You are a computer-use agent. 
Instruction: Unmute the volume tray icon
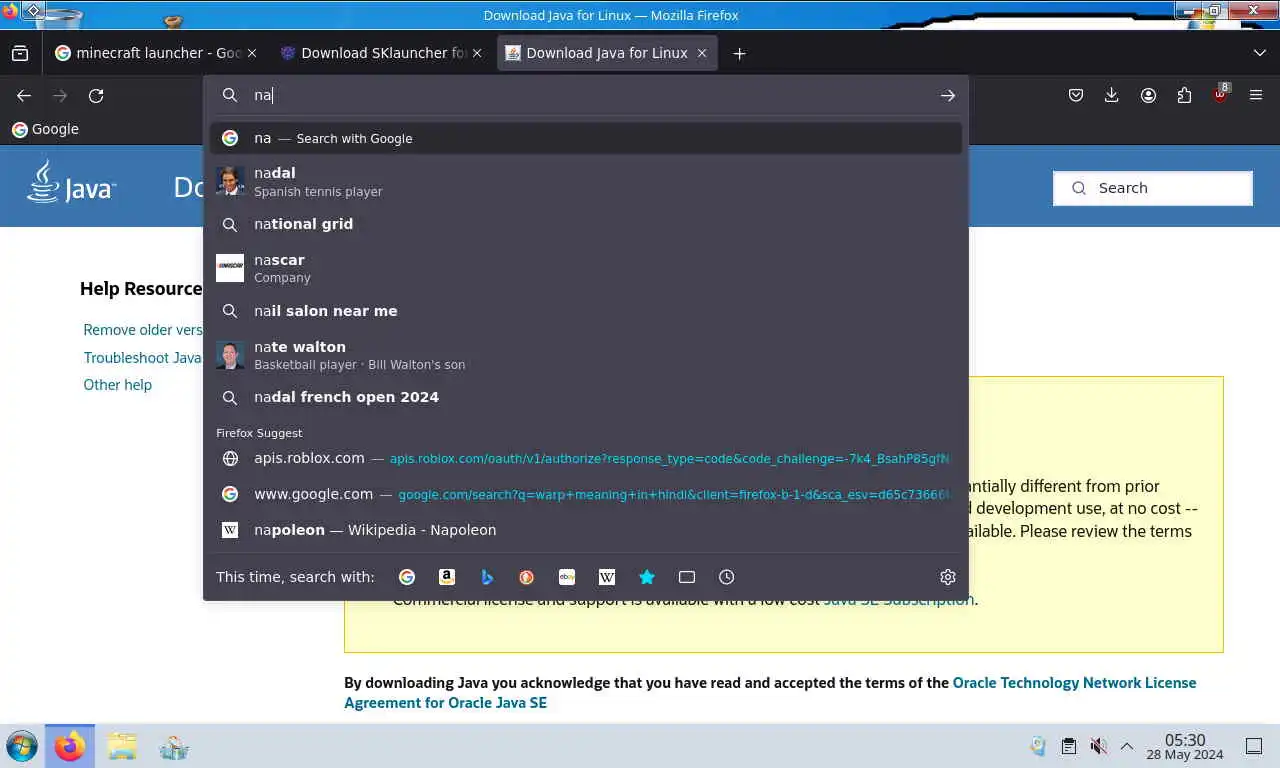click(1098, 746)
